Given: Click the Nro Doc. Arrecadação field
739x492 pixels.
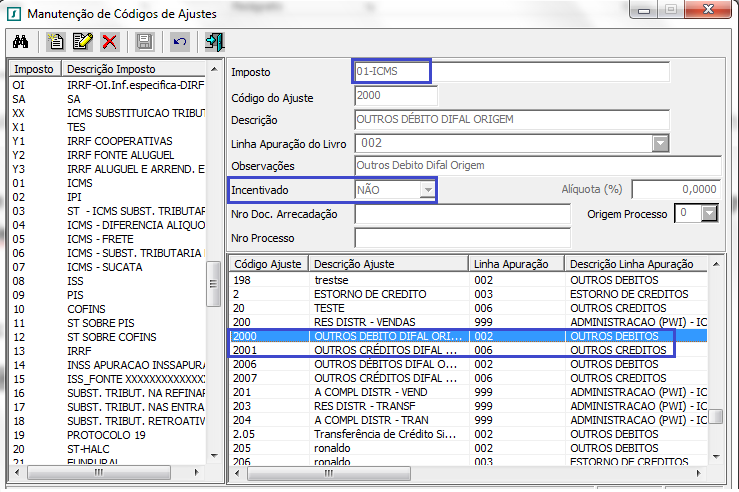Looking at the screenshot, I should (x=462, y=214).
